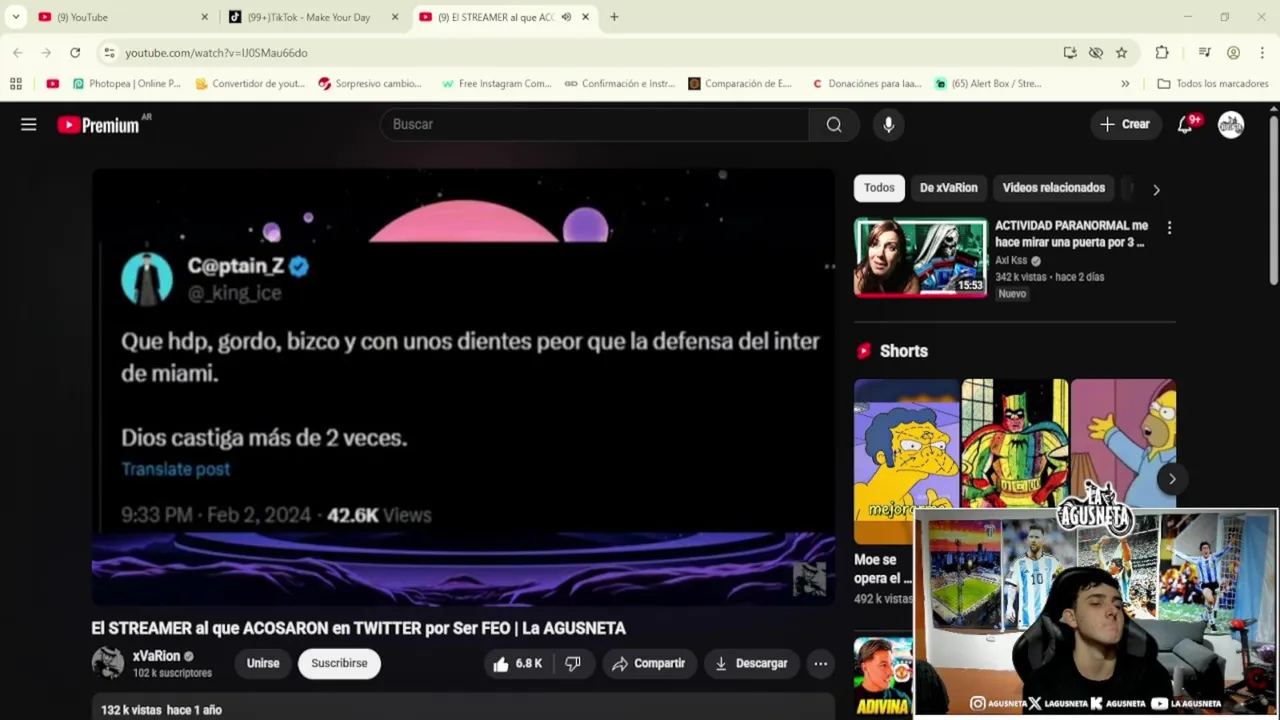
Task: Click the page vertical scrollbar
Action: [1273, 200]
